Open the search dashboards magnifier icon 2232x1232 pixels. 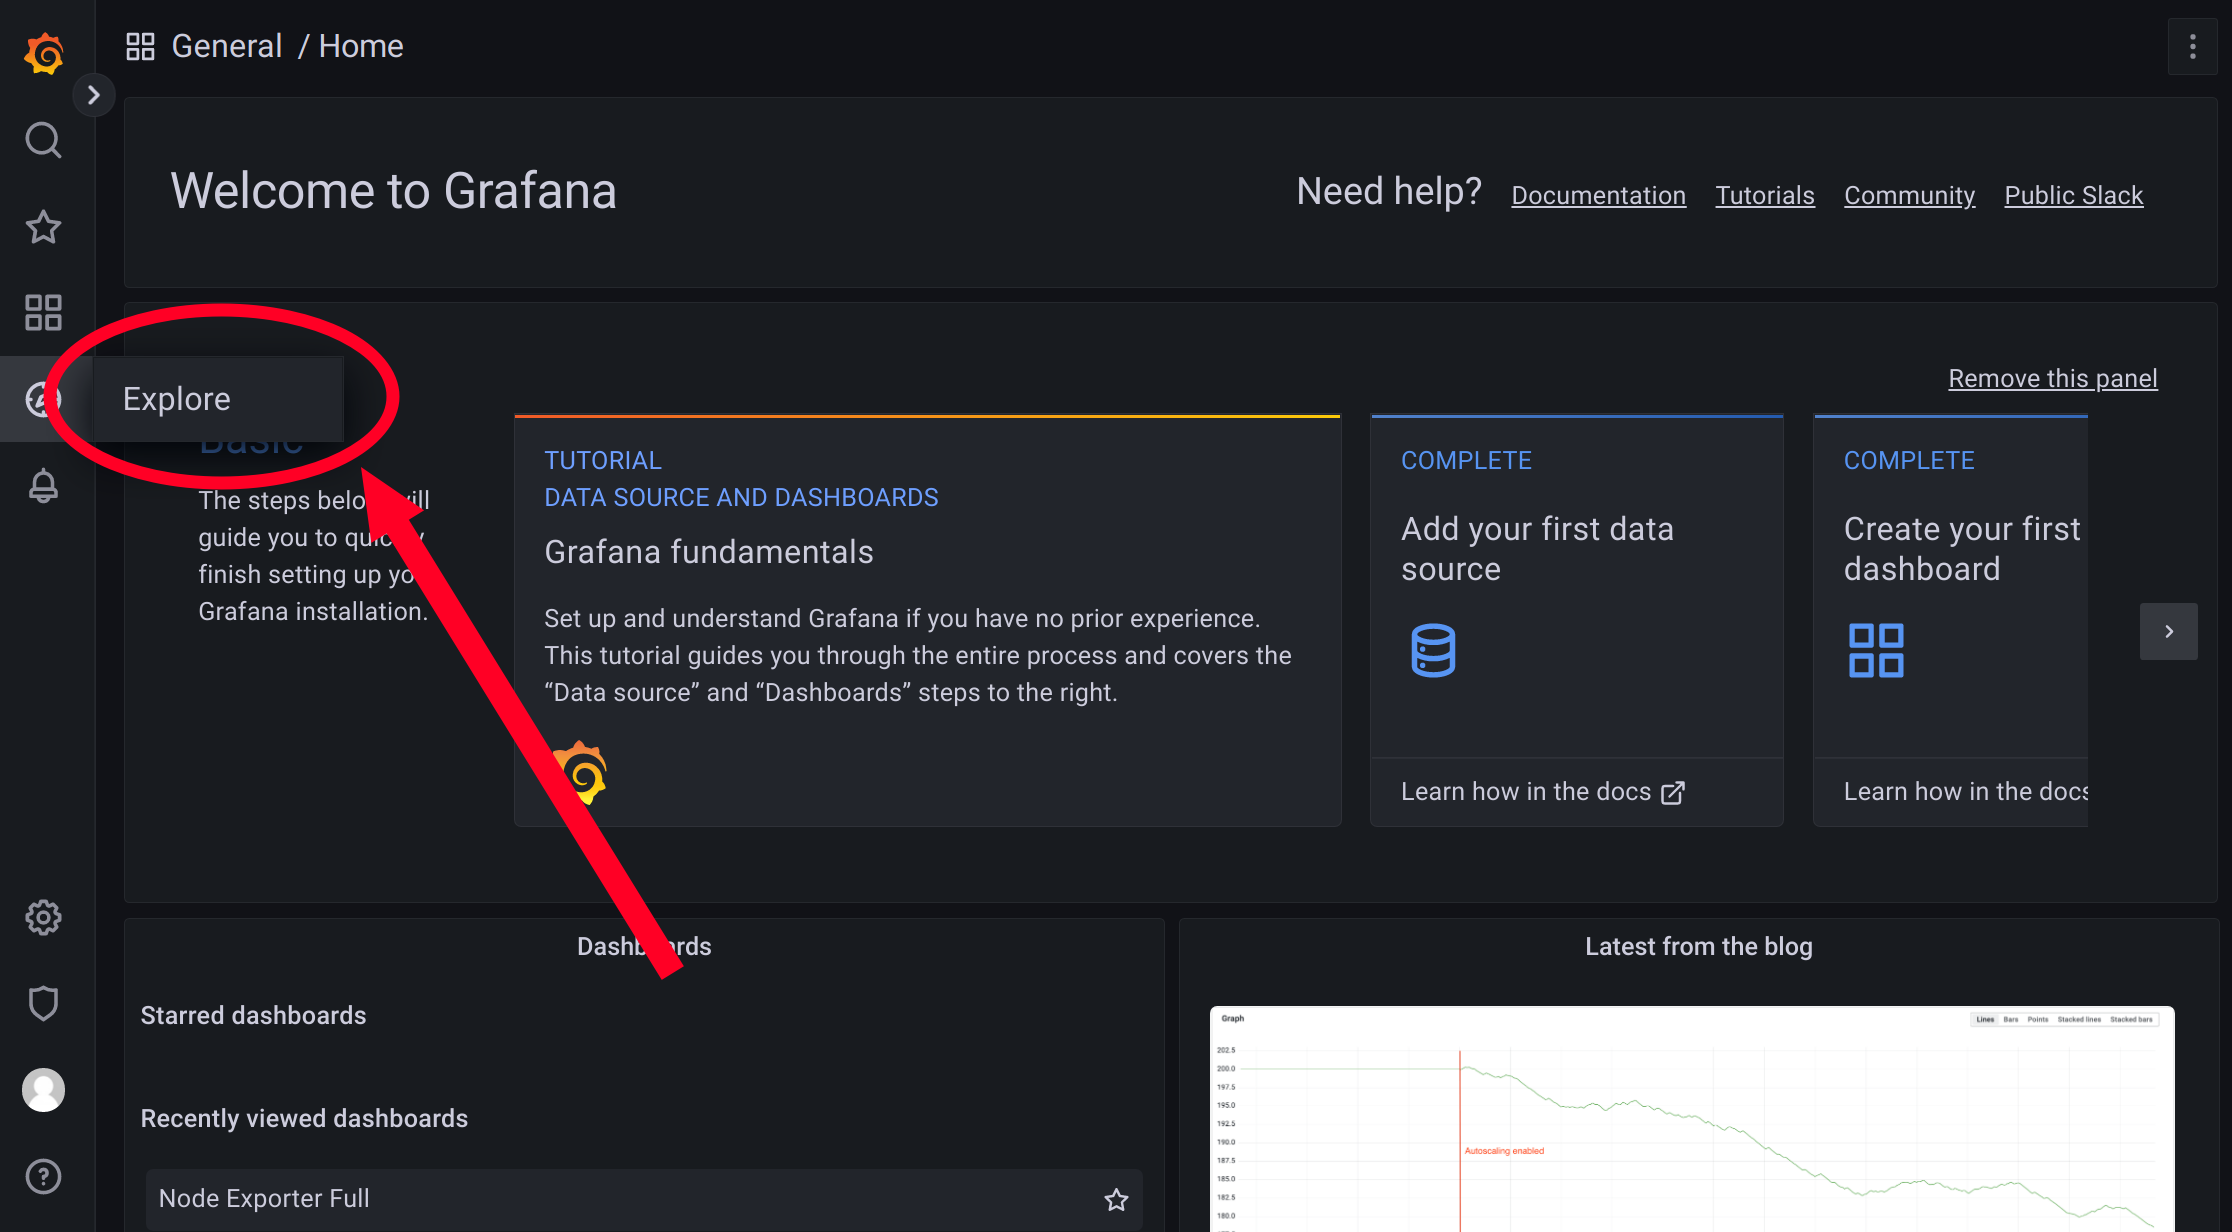point(43,140)
